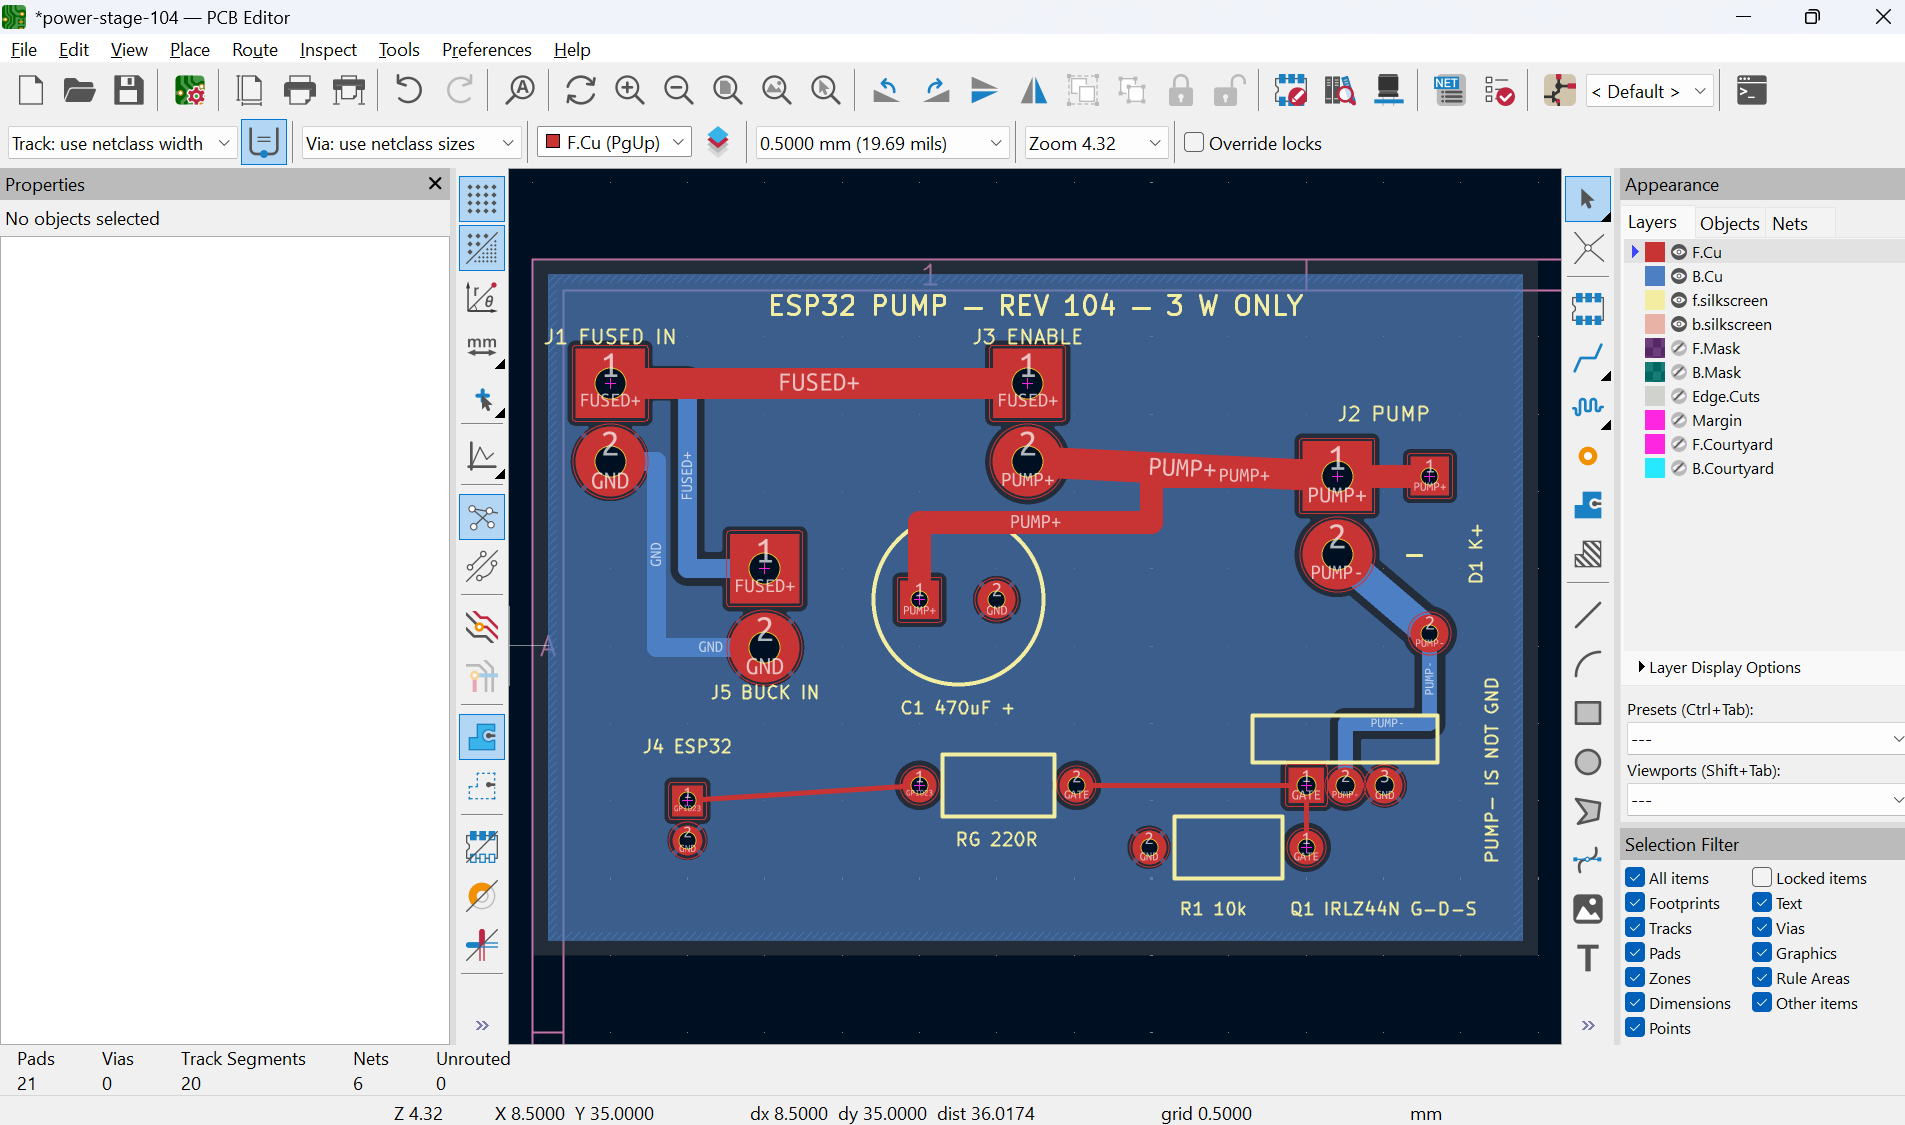Click the Save board icon
The width and height of the screenshot is (1905, 1125).
[x=129, y=91]
